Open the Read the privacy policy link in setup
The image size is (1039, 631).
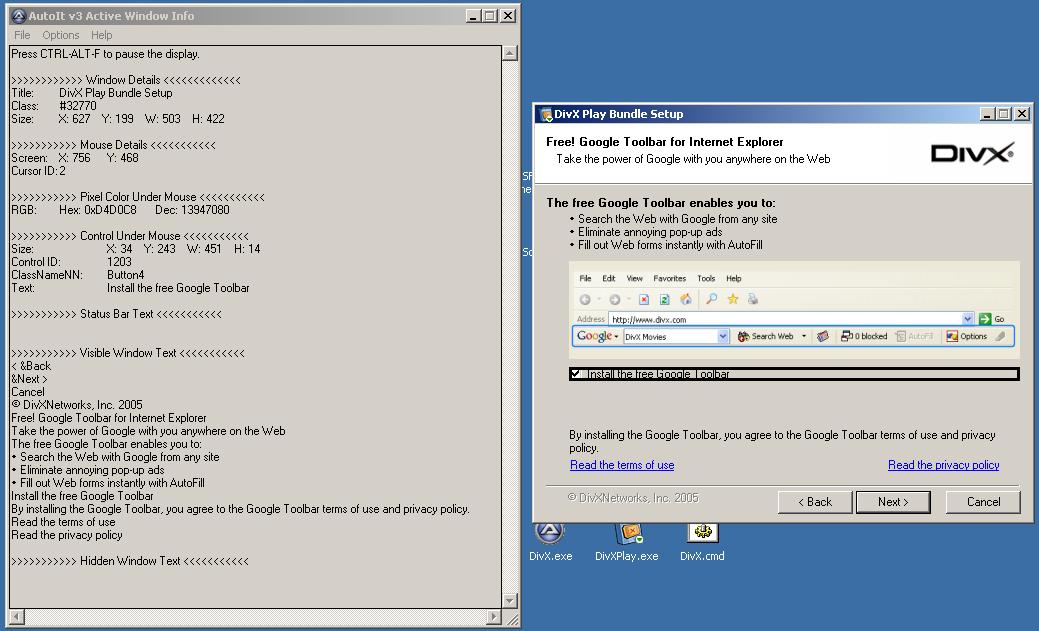point(944,465)
